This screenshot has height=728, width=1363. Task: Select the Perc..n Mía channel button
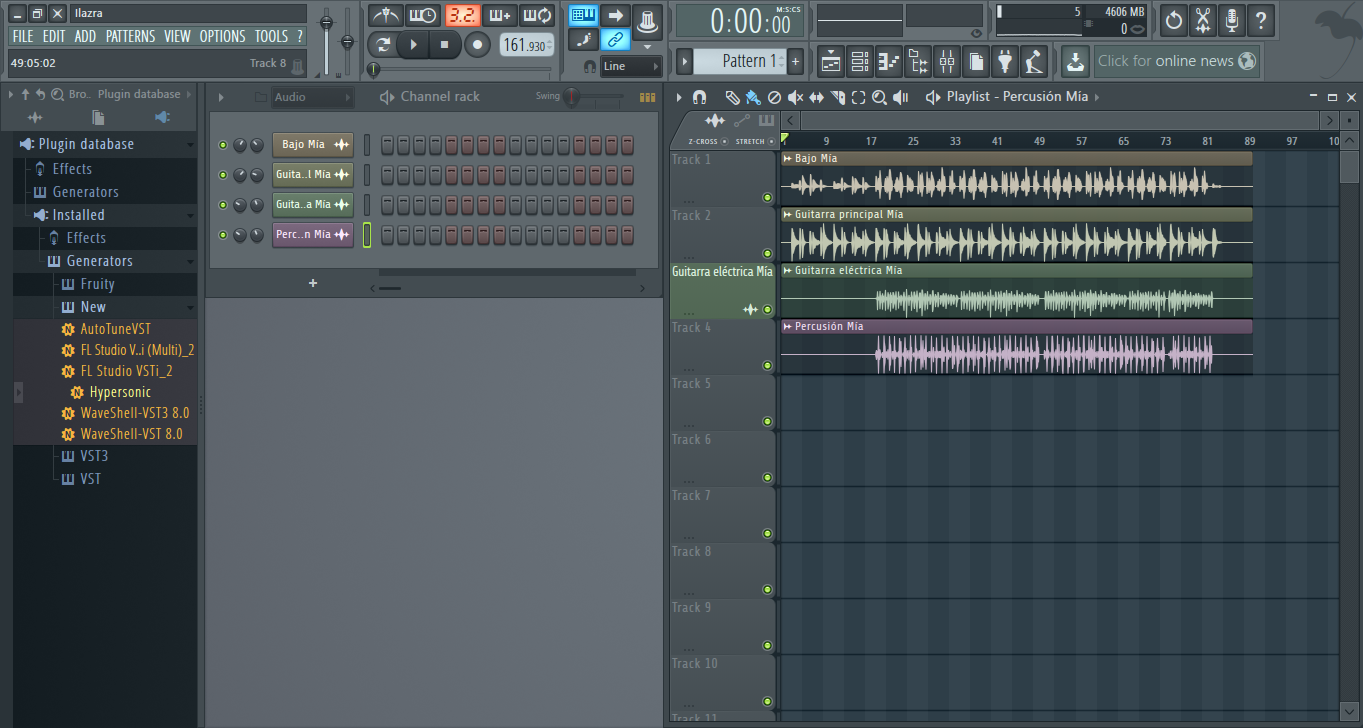click(313, 235)
